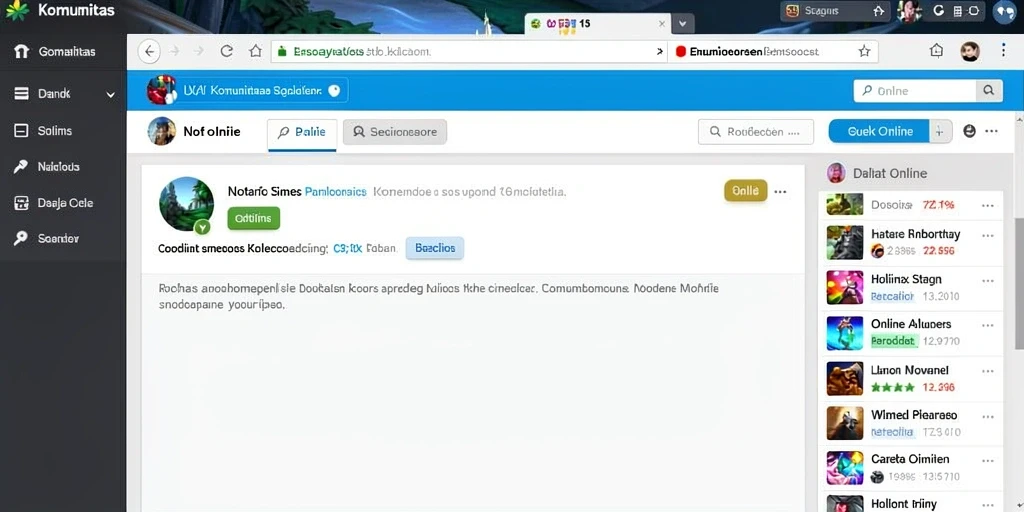
Task: Click the Careta Oimiten game thumbnail
Action: point(844,468)
